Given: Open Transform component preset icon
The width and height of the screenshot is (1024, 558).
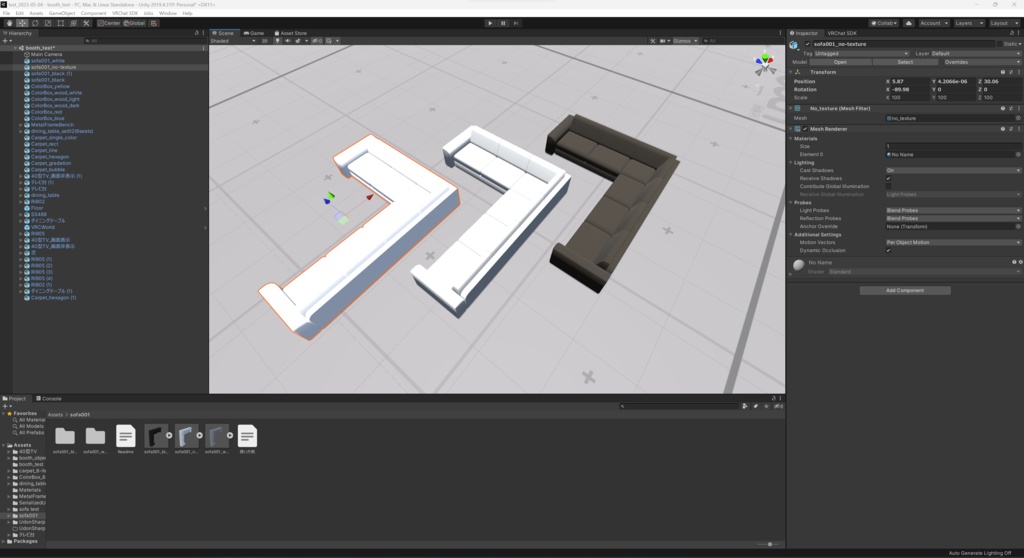Looking at the screenshot, I should (1010, 72).
